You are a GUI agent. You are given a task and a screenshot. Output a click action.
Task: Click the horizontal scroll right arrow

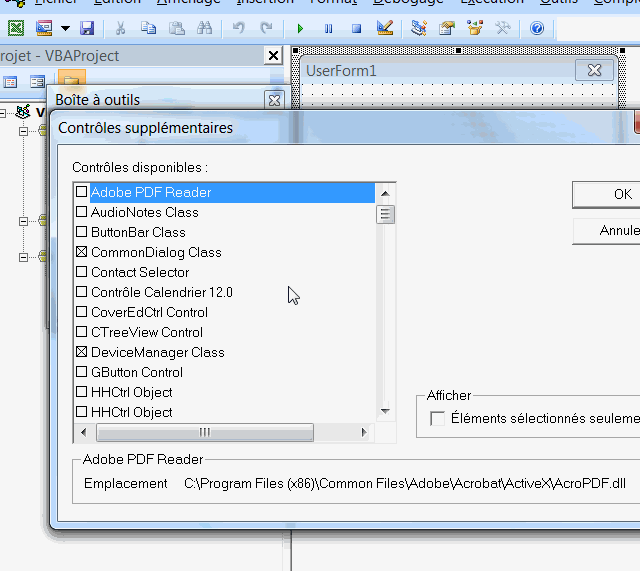pyautogui.click(x=364, y=432)
